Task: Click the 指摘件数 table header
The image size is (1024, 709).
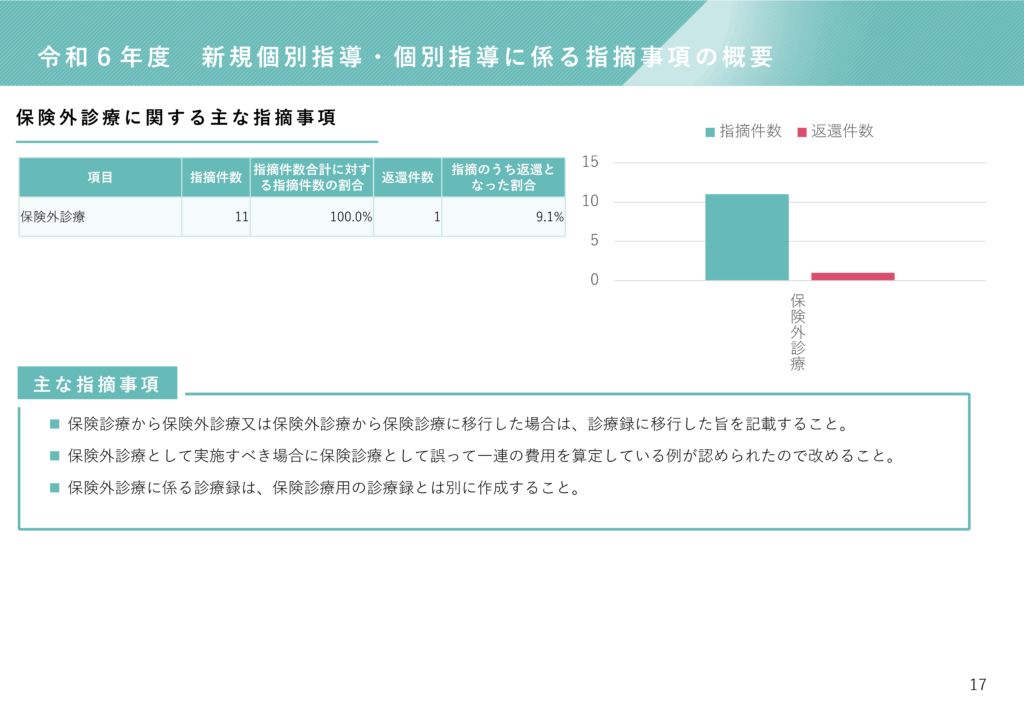Action: [216, 178]
